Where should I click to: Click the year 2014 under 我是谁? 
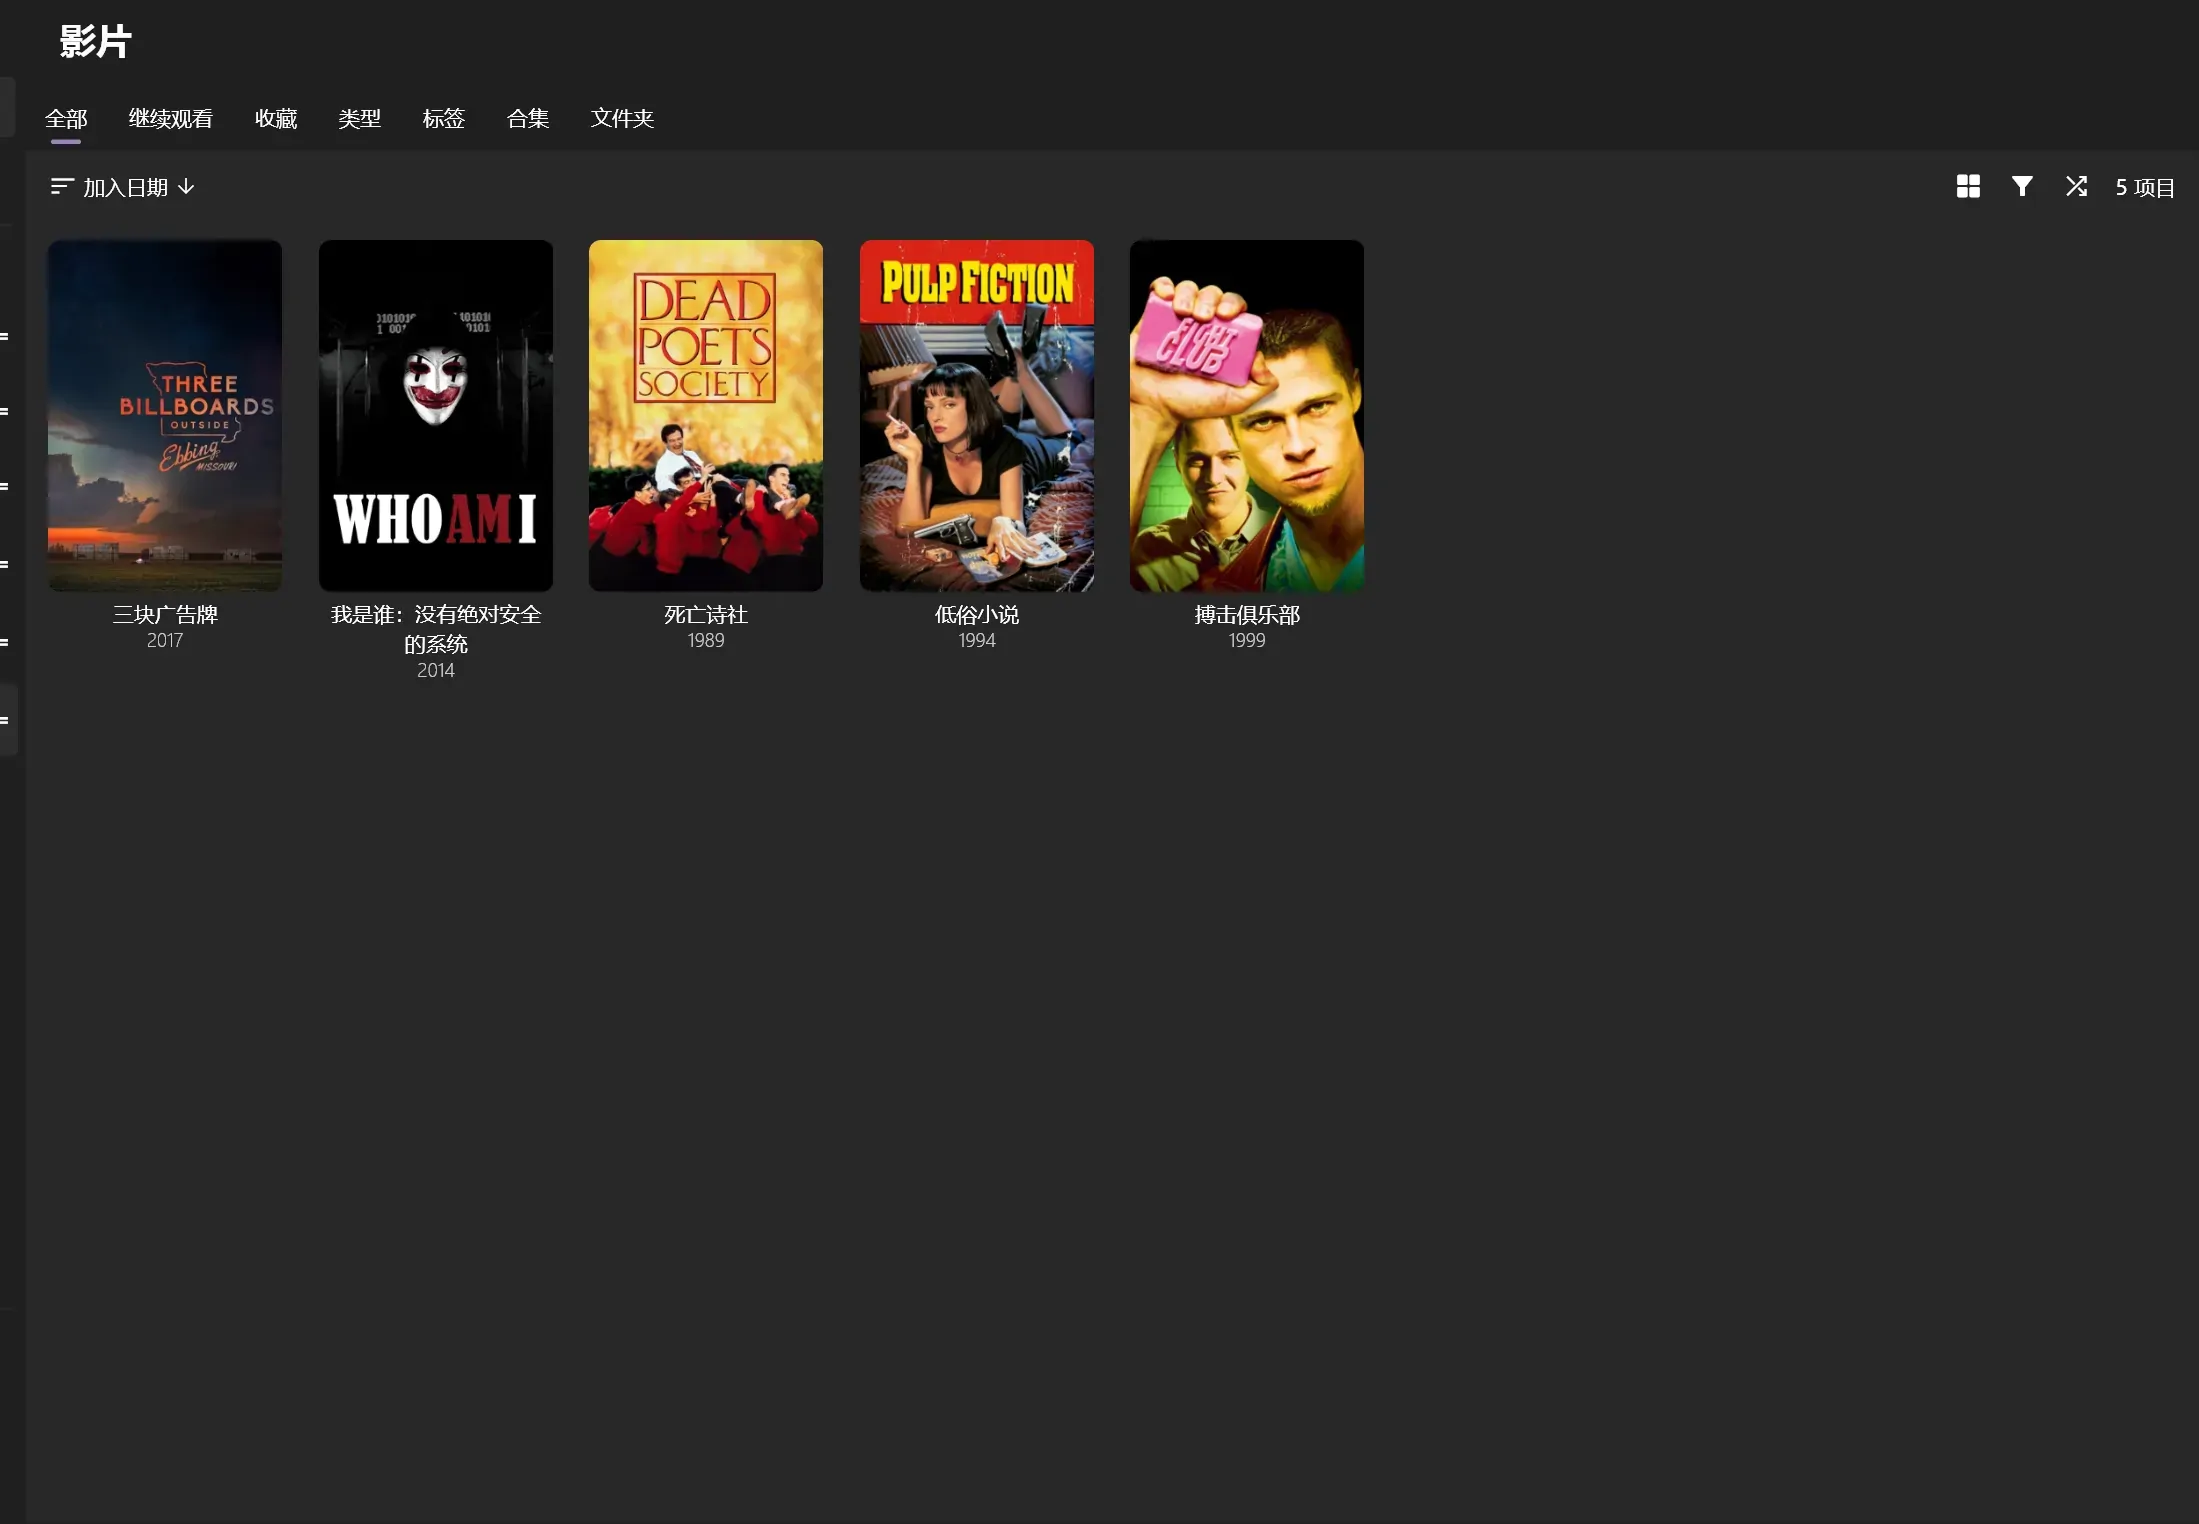pyautogui.click(x=436, y=671)
